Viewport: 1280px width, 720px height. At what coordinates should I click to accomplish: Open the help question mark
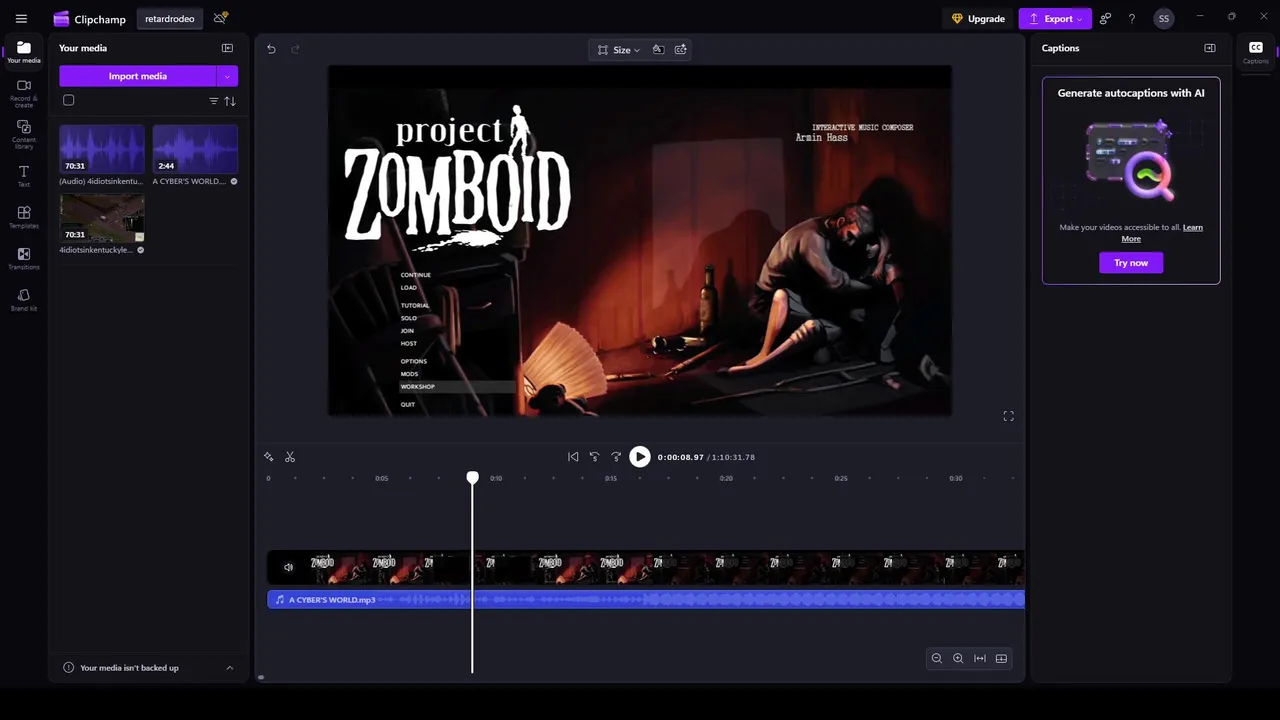click(x=1132, y=18)
